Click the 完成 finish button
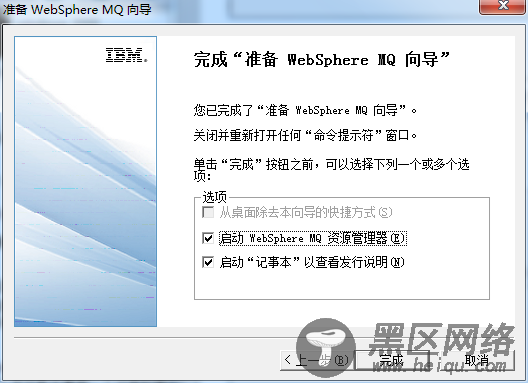Image resolution: width=528 pixels, height=383 pixels. click(393, 360)
